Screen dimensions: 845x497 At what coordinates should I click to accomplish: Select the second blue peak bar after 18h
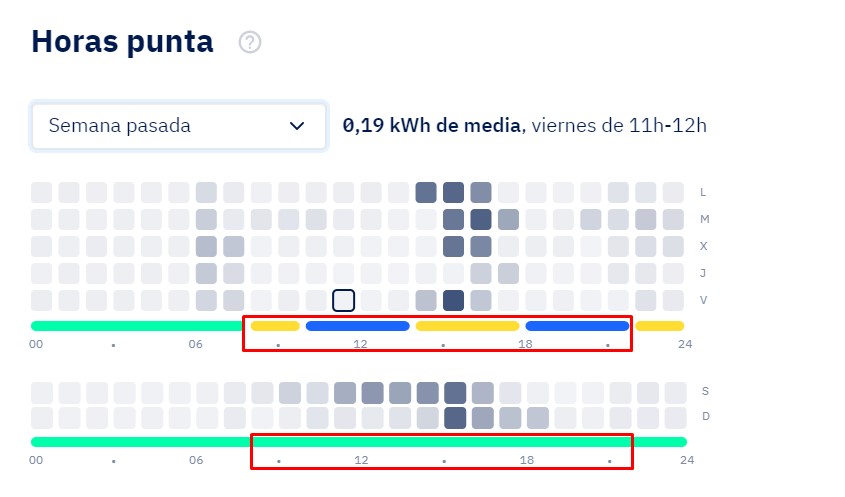point(577,326)
